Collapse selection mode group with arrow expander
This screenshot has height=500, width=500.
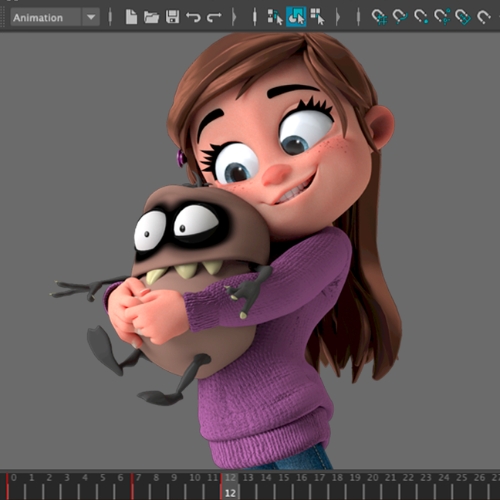click(x=338, y=17)
